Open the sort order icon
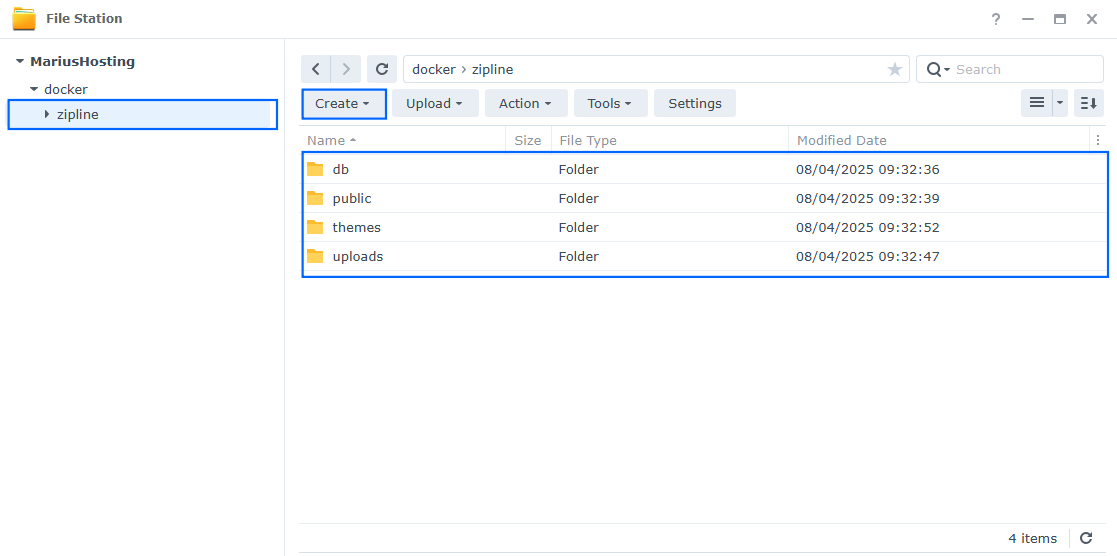Image resolution: width=1117 pixels, height=556 pixels. (x=1089, y=103)
